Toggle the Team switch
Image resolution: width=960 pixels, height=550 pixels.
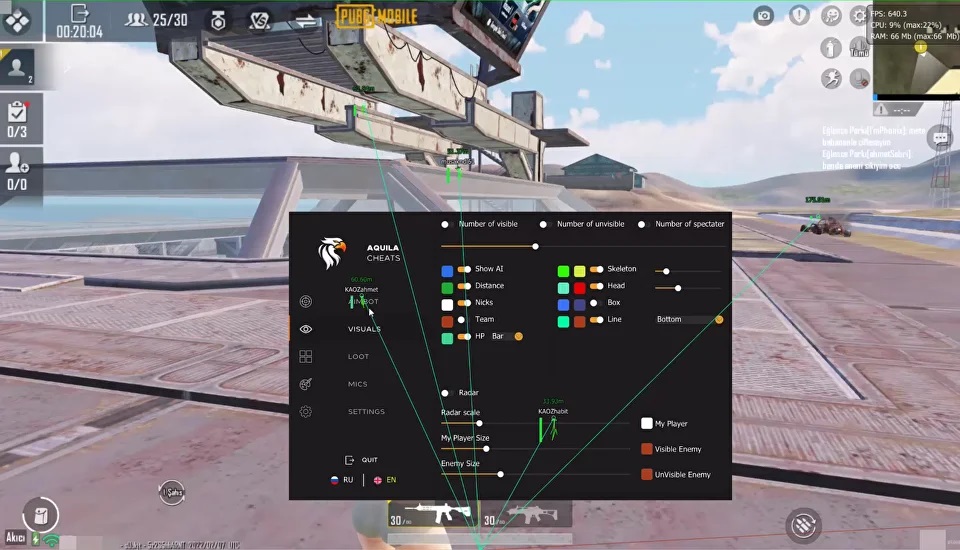[463, 320]
